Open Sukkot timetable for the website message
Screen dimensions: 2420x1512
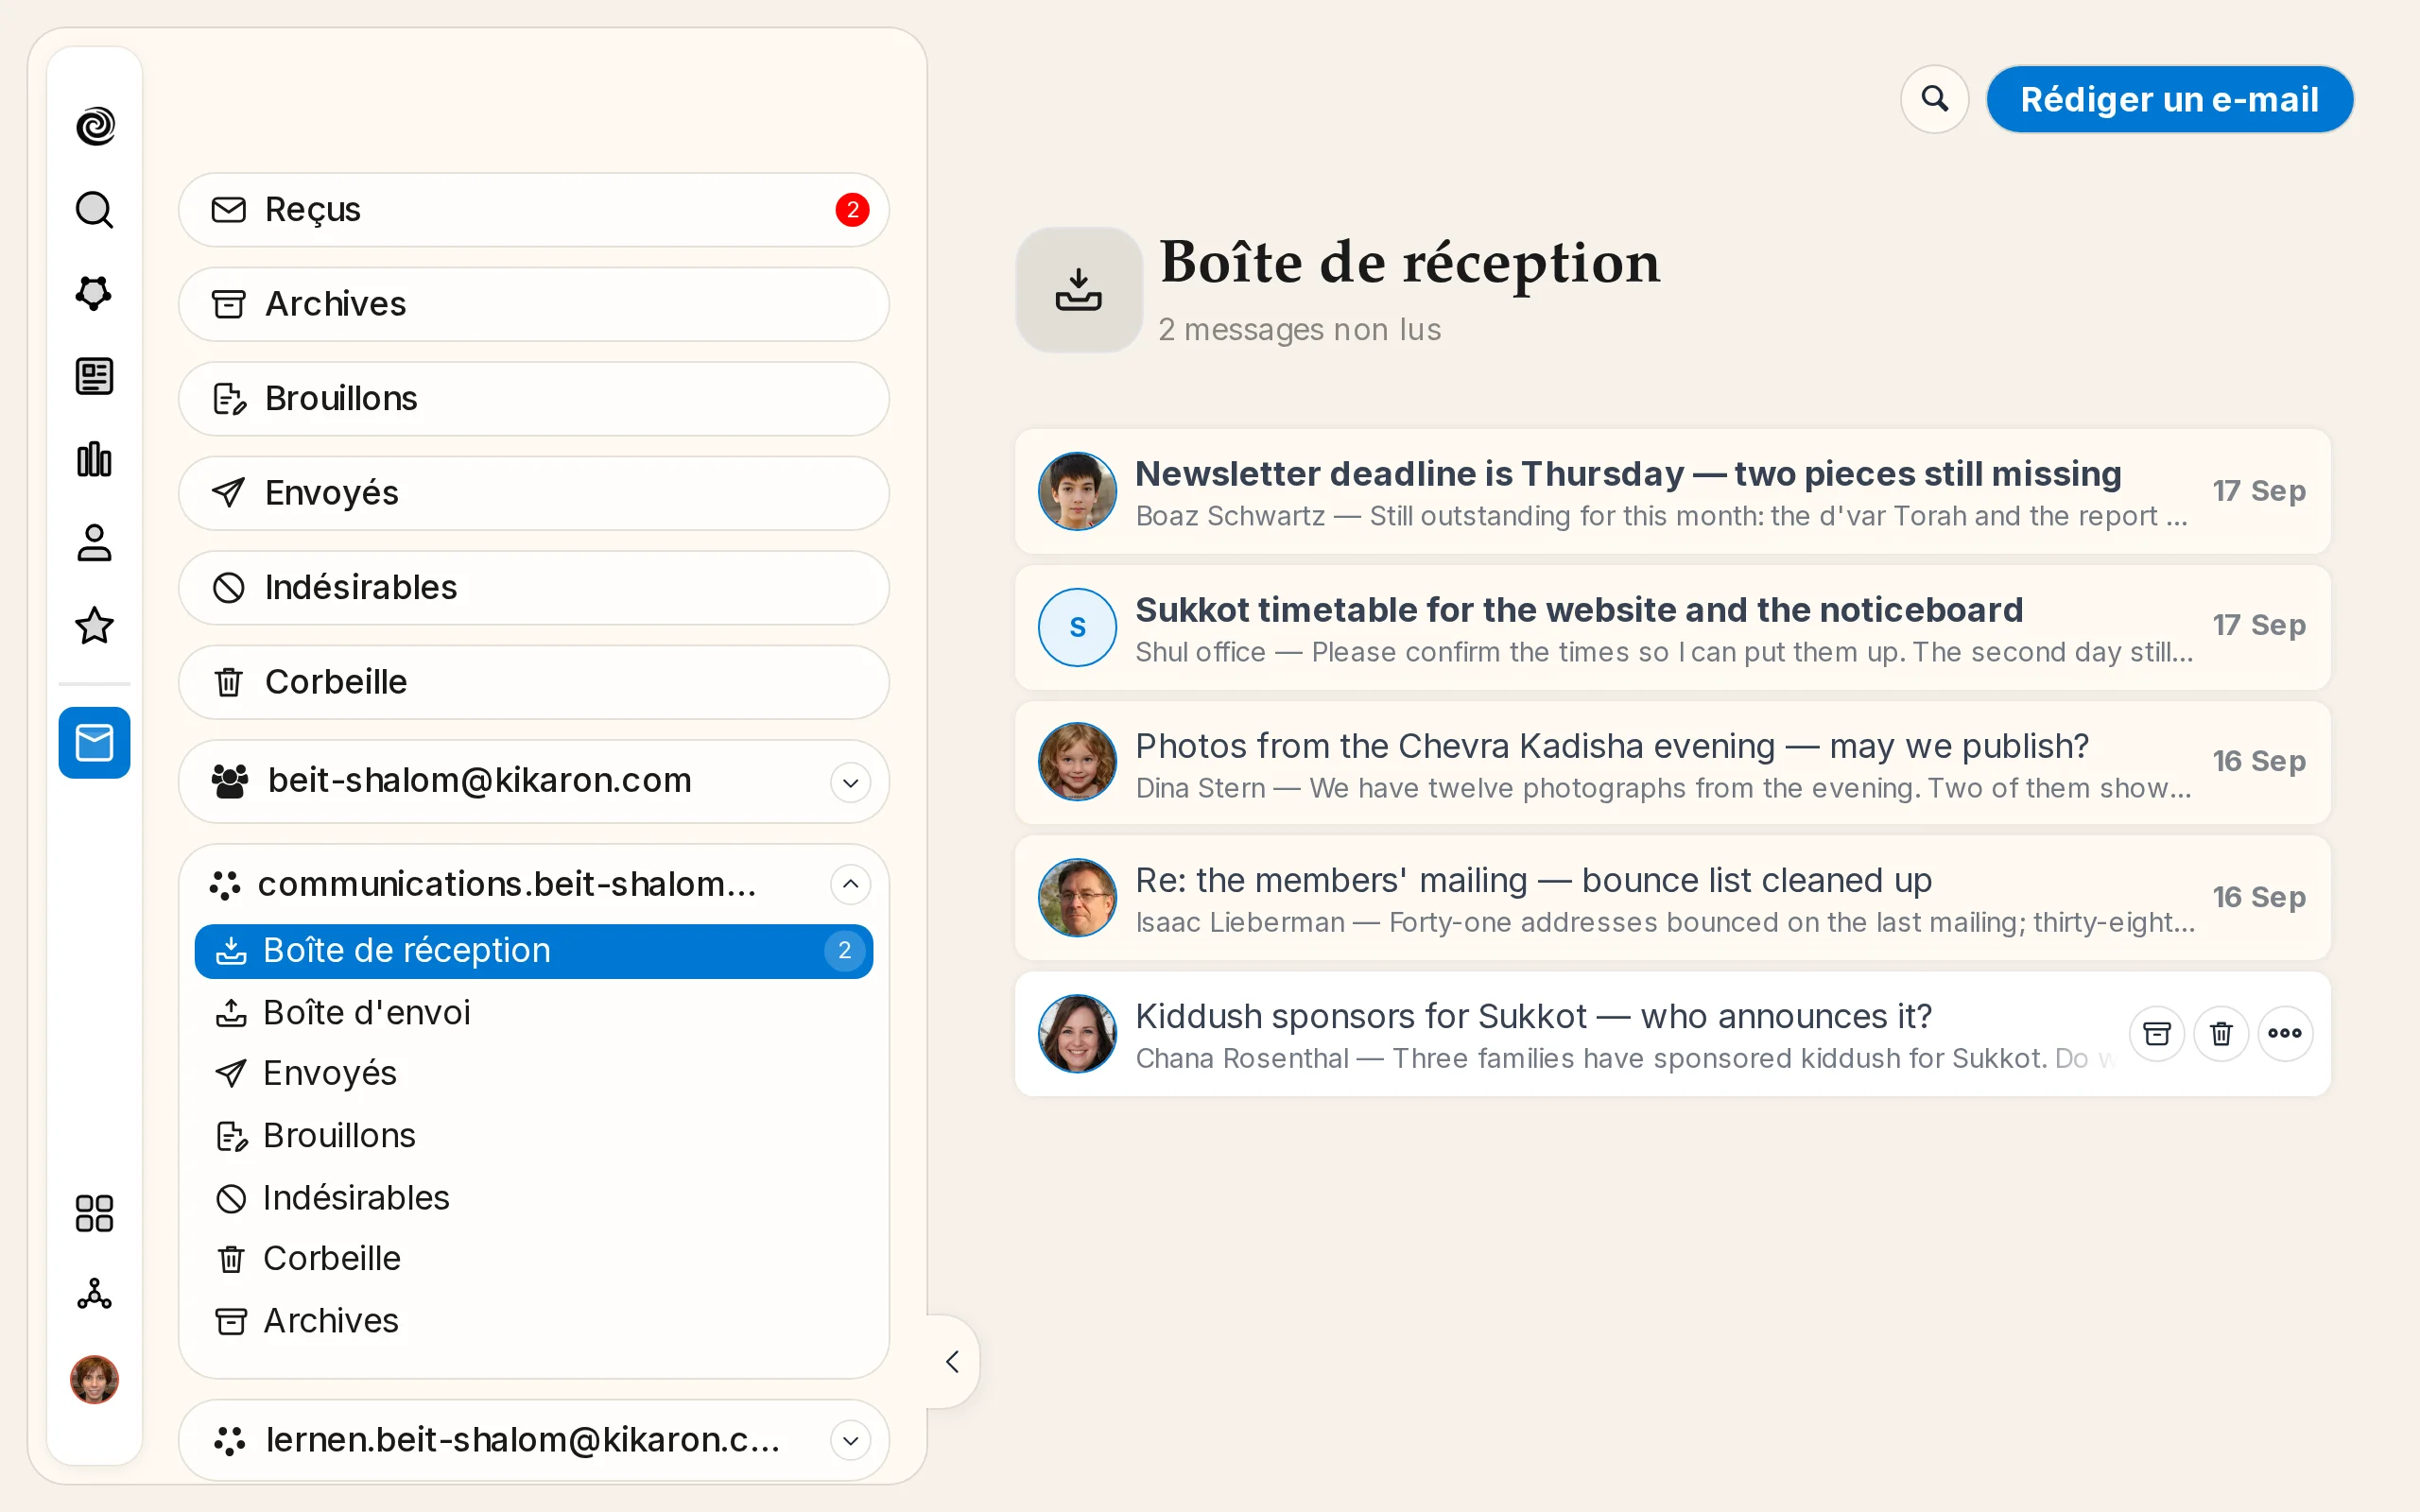click(1672, 628)
